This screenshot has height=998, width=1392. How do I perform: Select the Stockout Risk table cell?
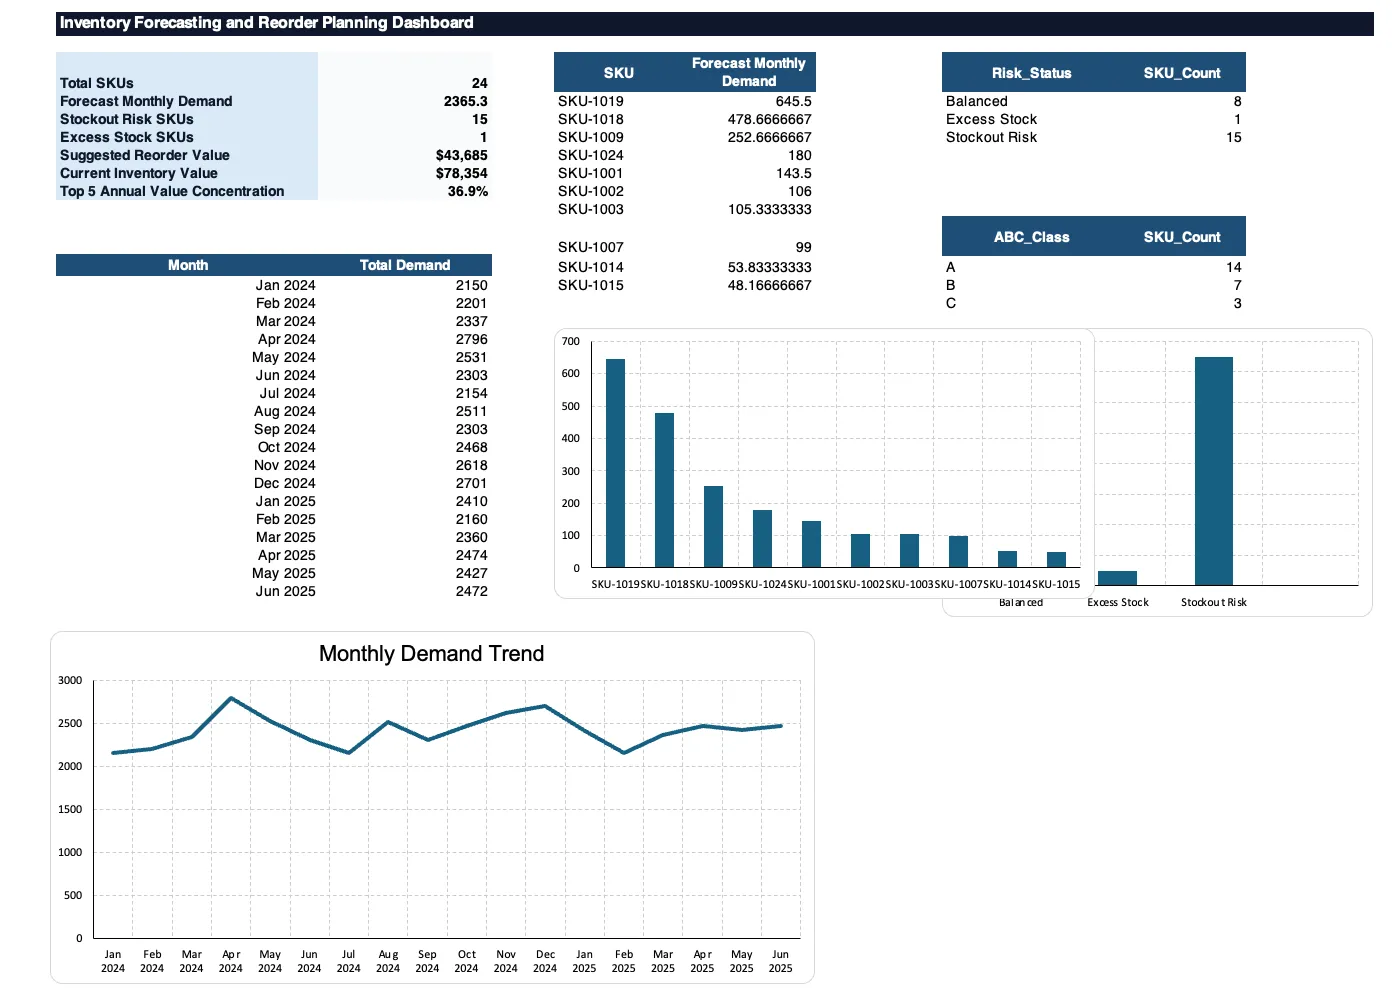pyautogui.click(x=991, y=137)
